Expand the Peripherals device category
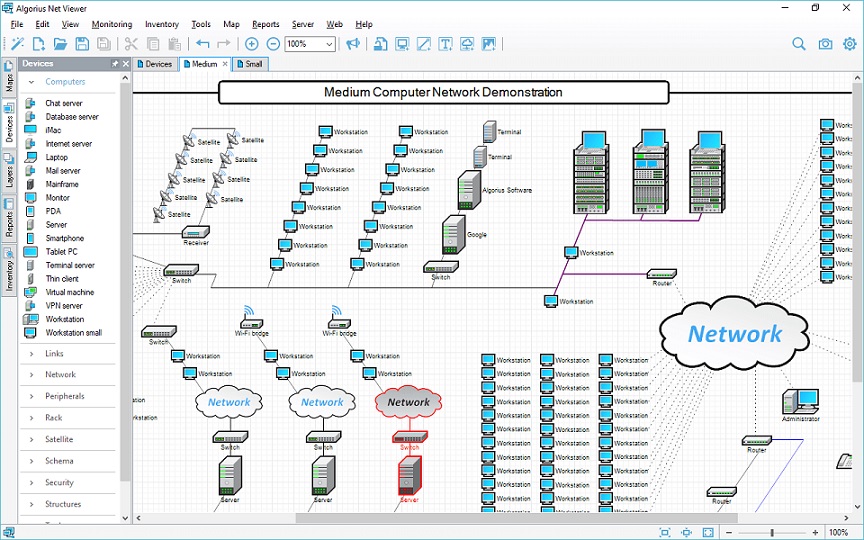 (x=65, y=396)
